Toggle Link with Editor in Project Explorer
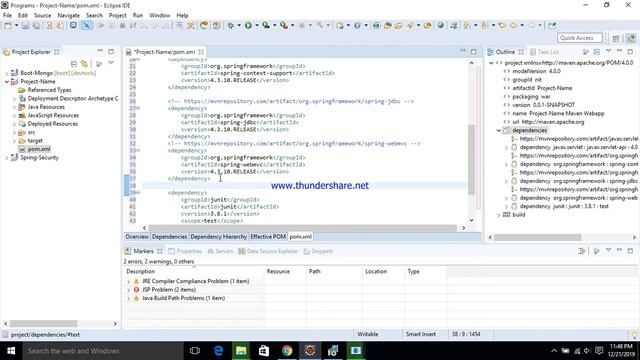The height and width of the screenshot is (360, 640). (84, 64)
